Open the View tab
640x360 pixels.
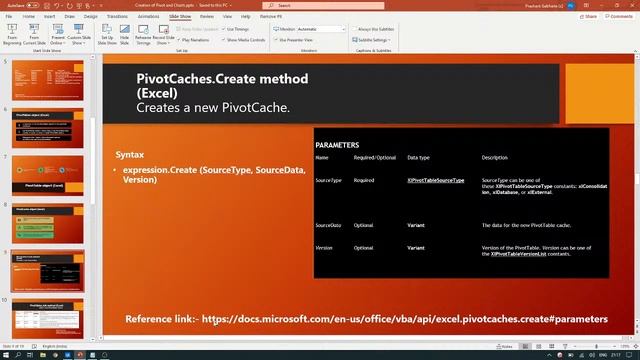click(227, 17)
